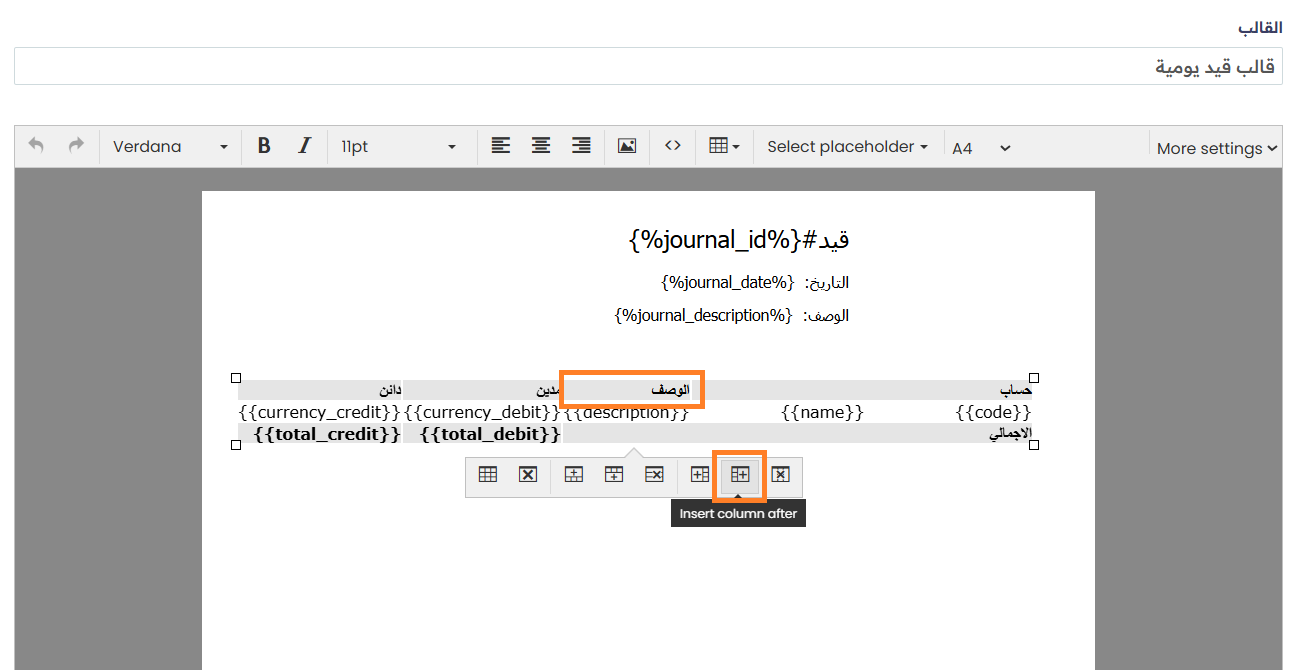Click the Insert column after icon
Screen dimensions: 1299x670
(740, 475)
